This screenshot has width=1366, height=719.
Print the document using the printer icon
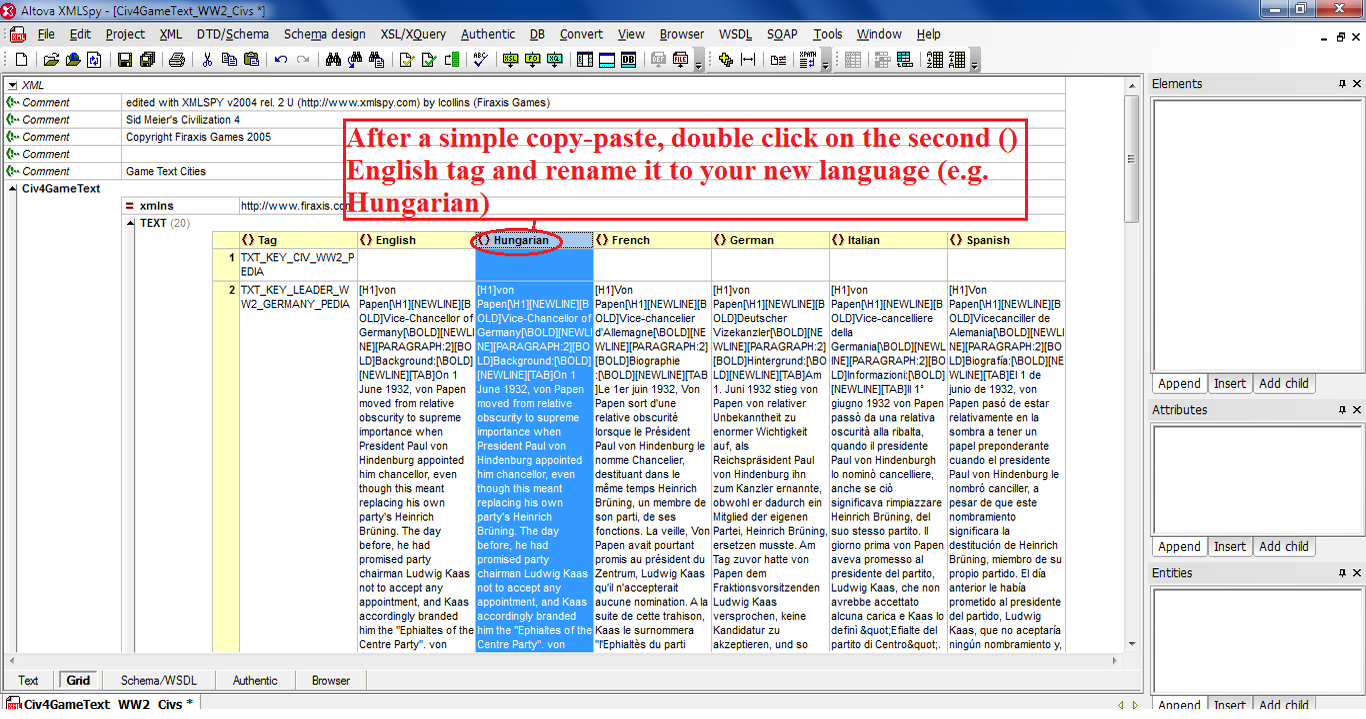pyautogui.click(x=177, y=60)
